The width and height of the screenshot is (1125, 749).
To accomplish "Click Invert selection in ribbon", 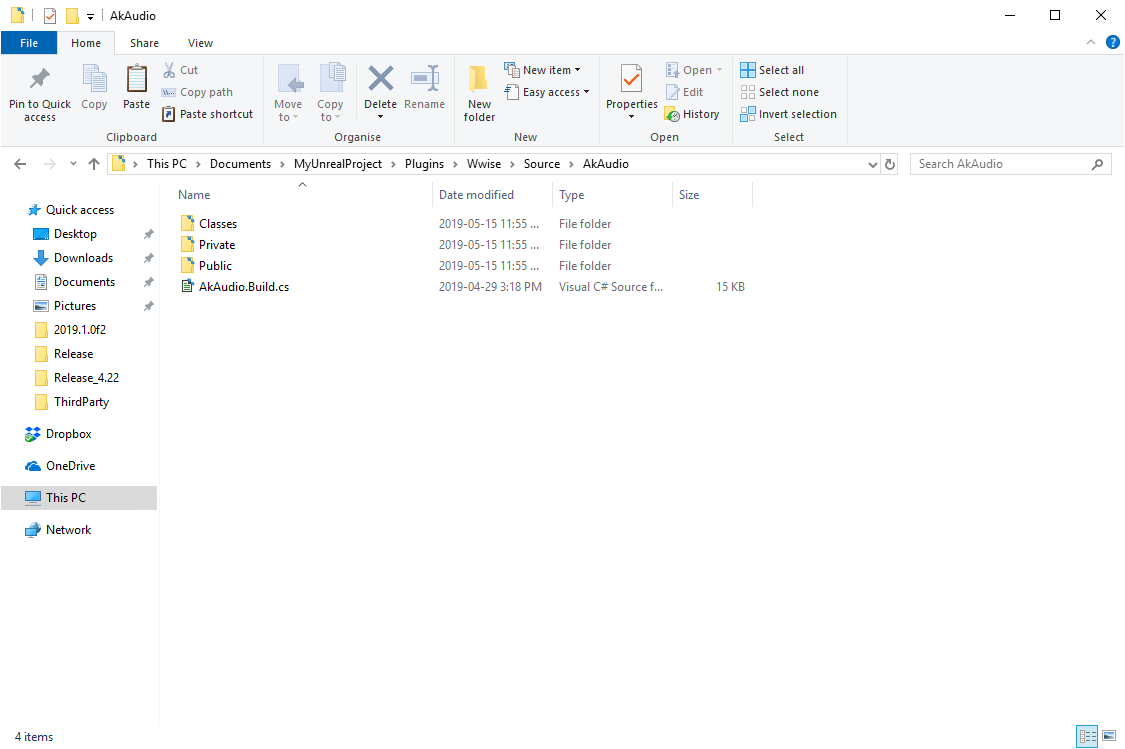I will tap(789, 114).
